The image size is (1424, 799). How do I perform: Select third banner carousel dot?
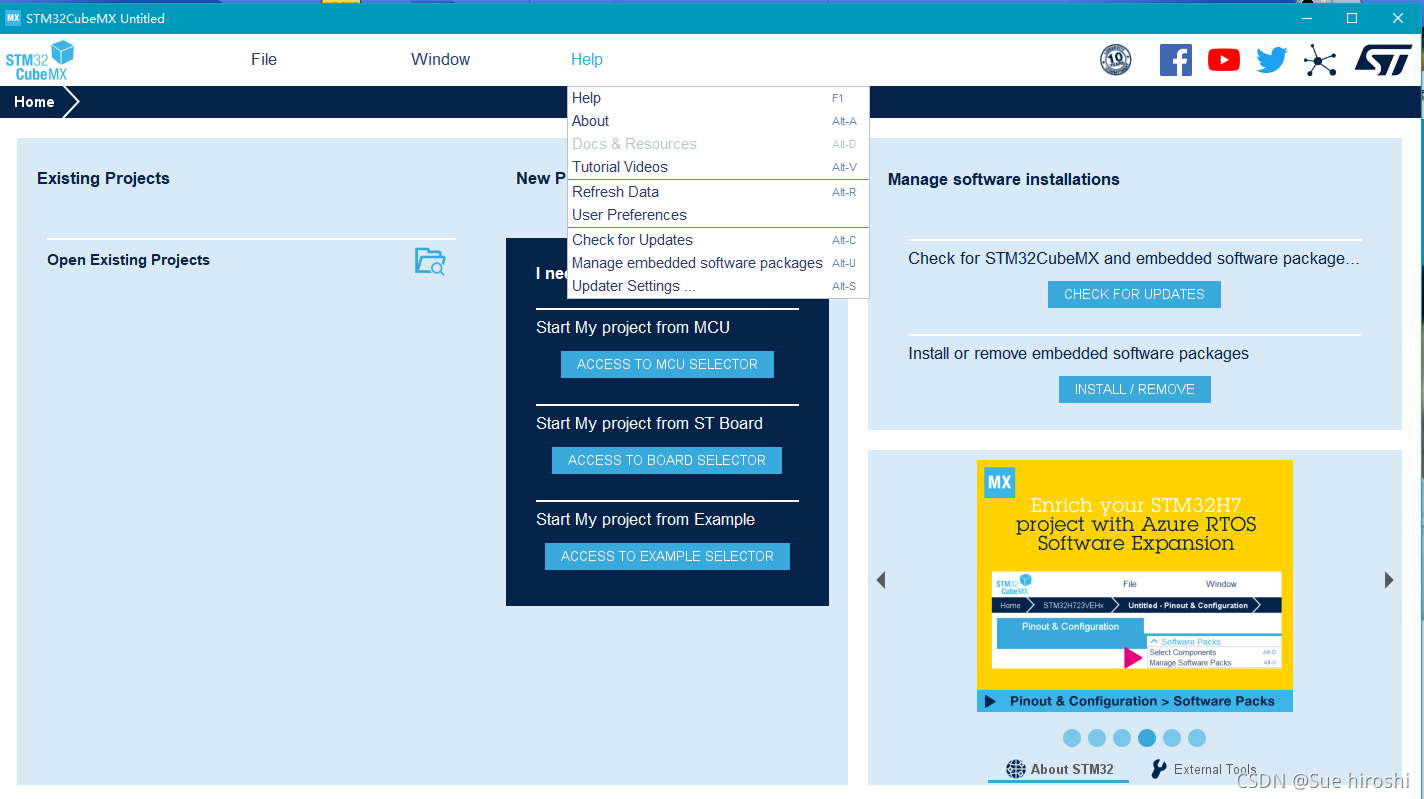click(x=1122, y=738)
